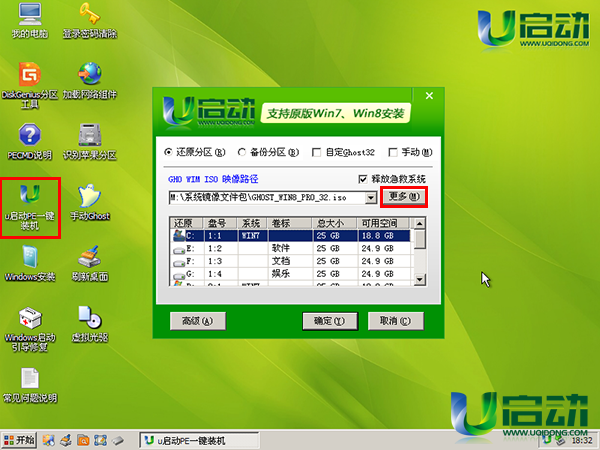Click 高级 button

tap(198, 321)
